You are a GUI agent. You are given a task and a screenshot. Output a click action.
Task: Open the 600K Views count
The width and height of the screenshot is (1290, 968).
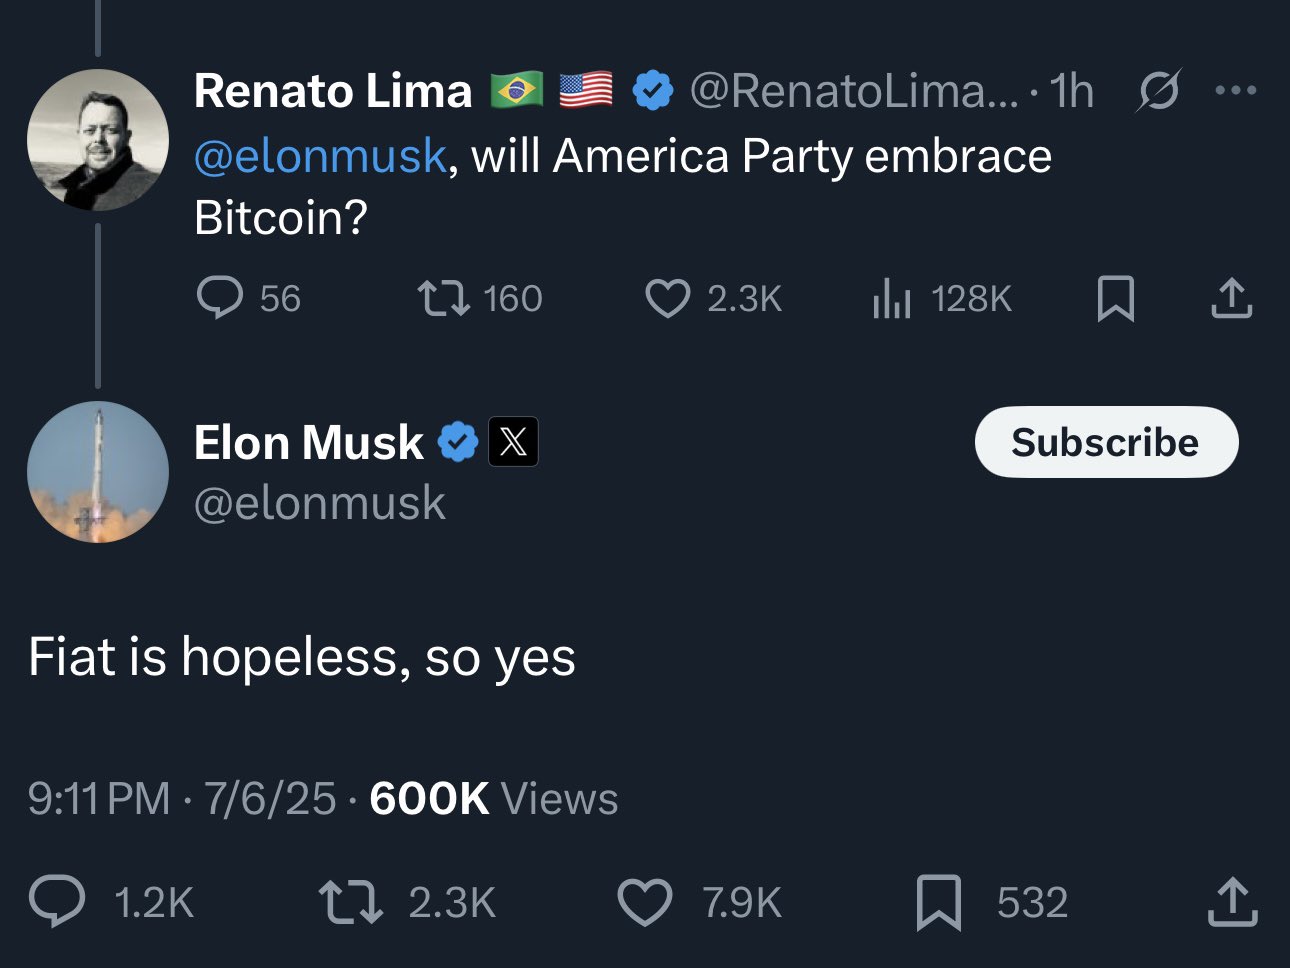493,799
